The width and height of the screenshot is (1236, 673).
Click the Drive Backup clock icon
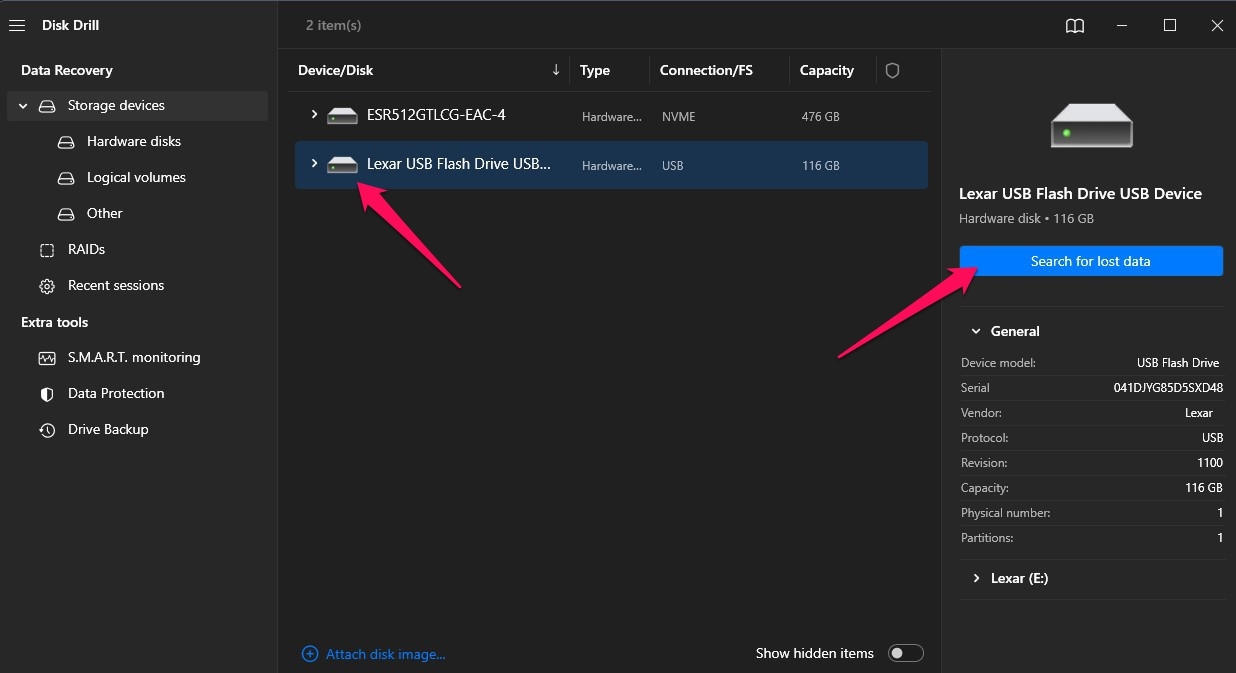point(47,430)
